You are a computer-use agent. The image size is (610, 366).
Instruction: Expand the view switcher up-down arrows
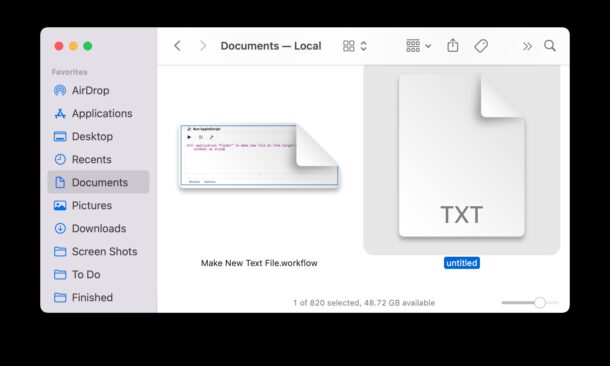tap(363, 46)
